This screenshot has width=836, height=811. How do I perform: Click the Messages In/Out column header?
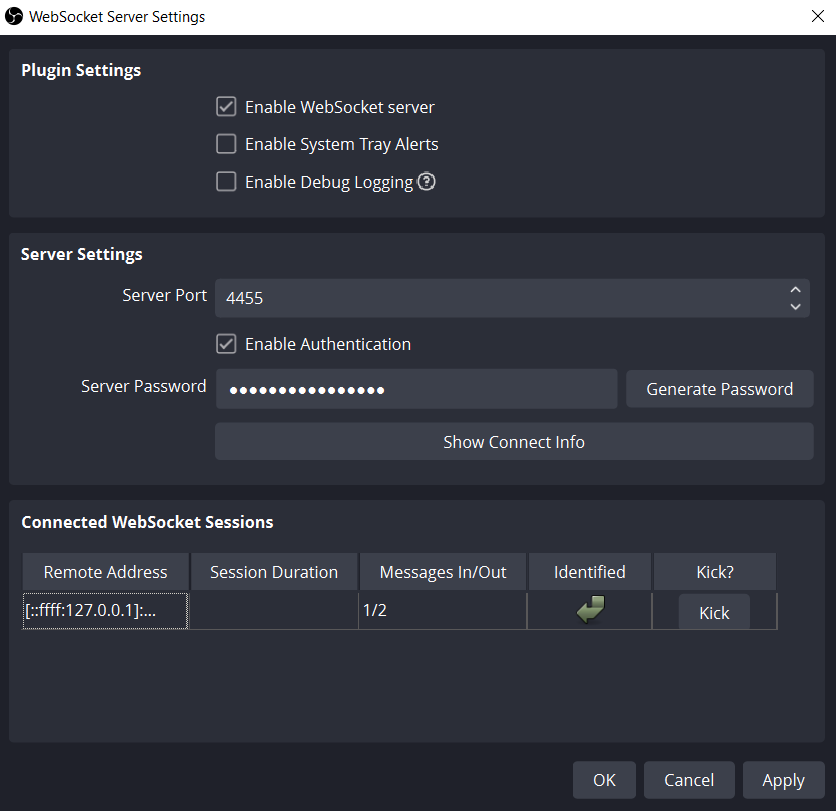pos(442,572)
